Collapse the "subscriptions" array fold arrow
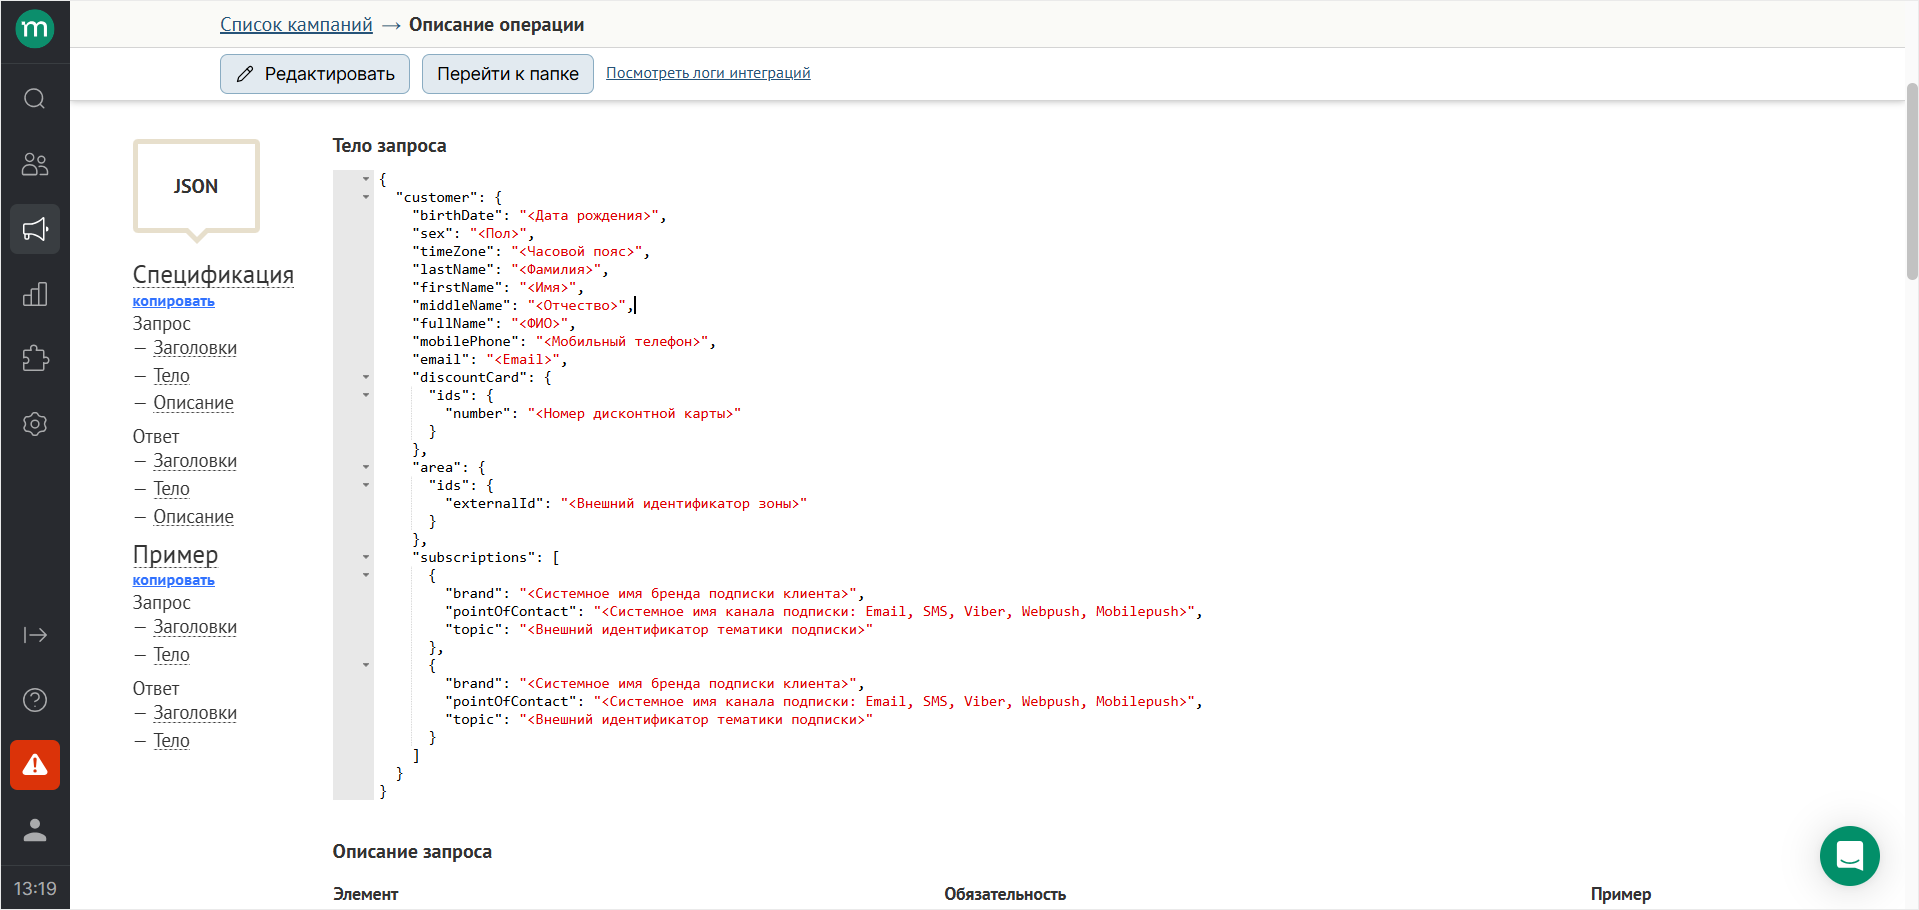1919x910 pixels. pyautogui.click(x=366, y=557)
